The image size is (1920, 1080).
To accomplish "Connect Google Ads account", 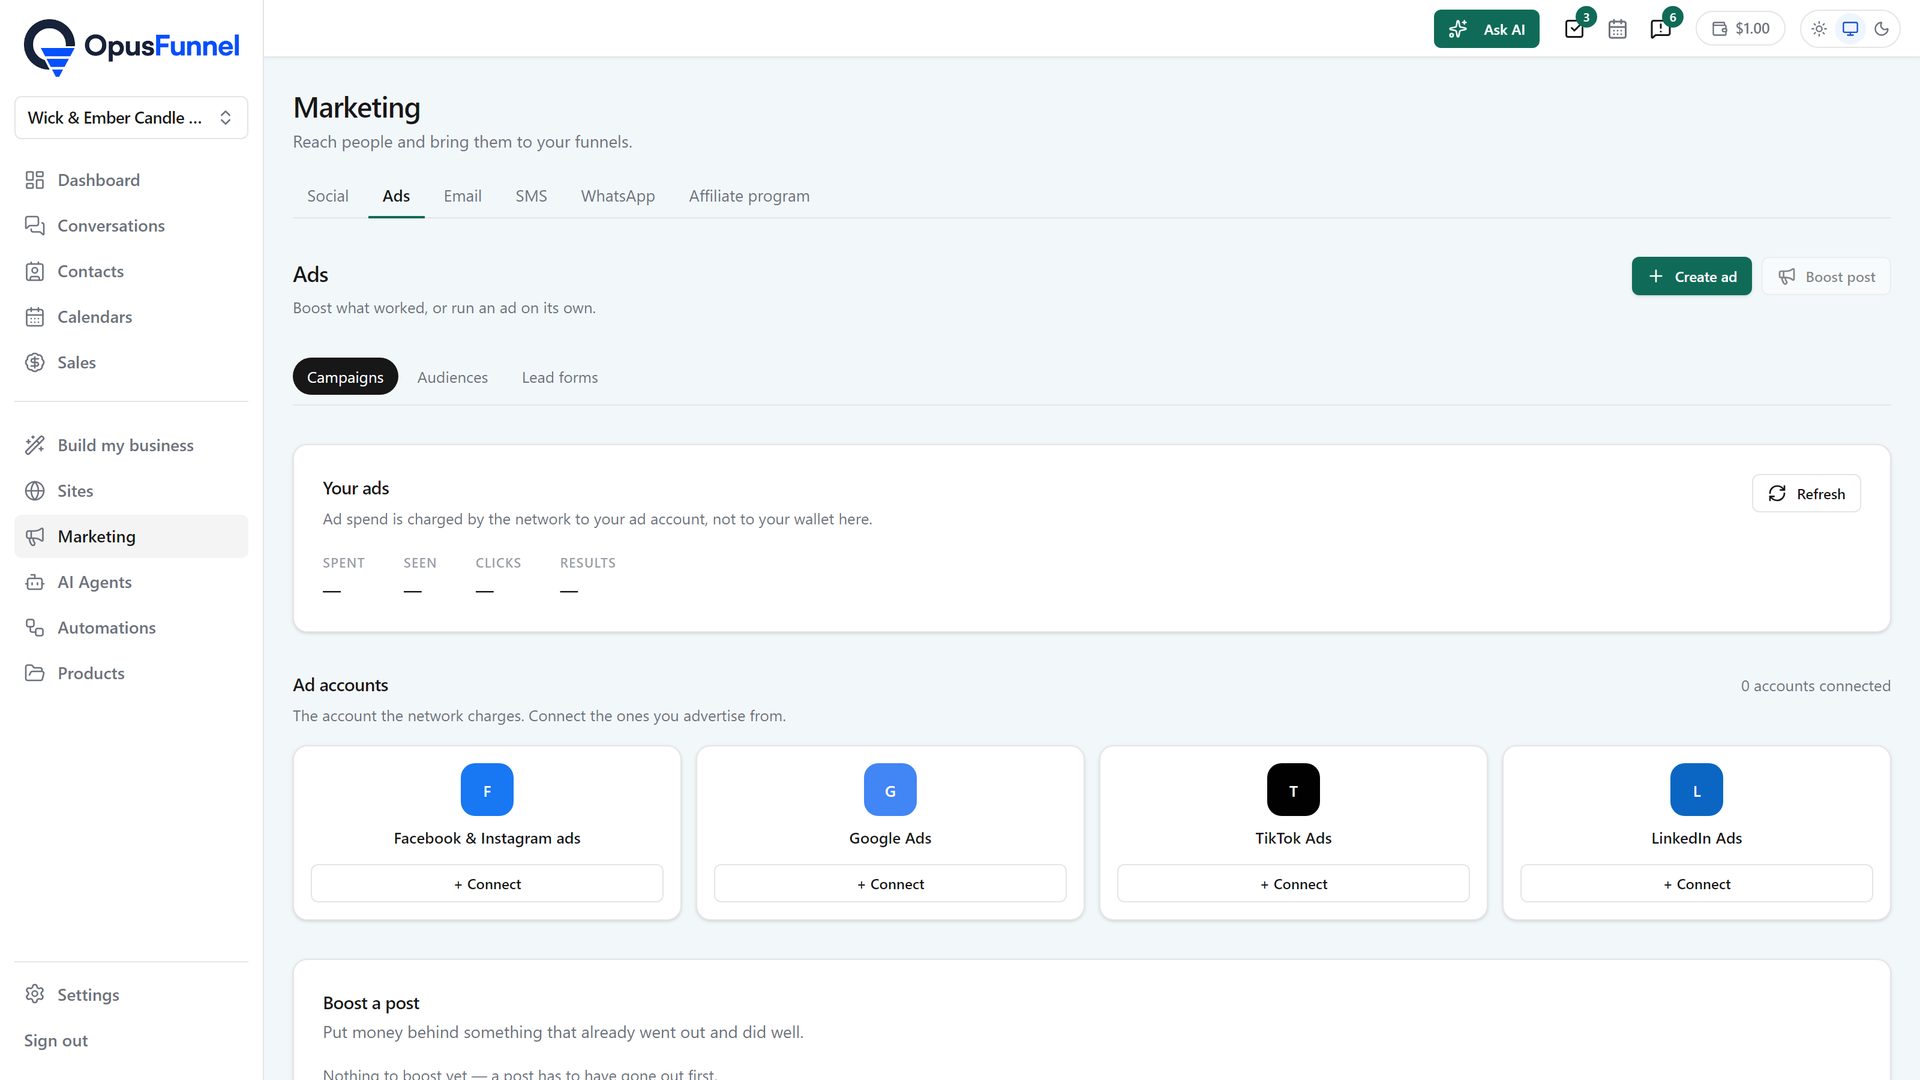I will pos(890,884).
